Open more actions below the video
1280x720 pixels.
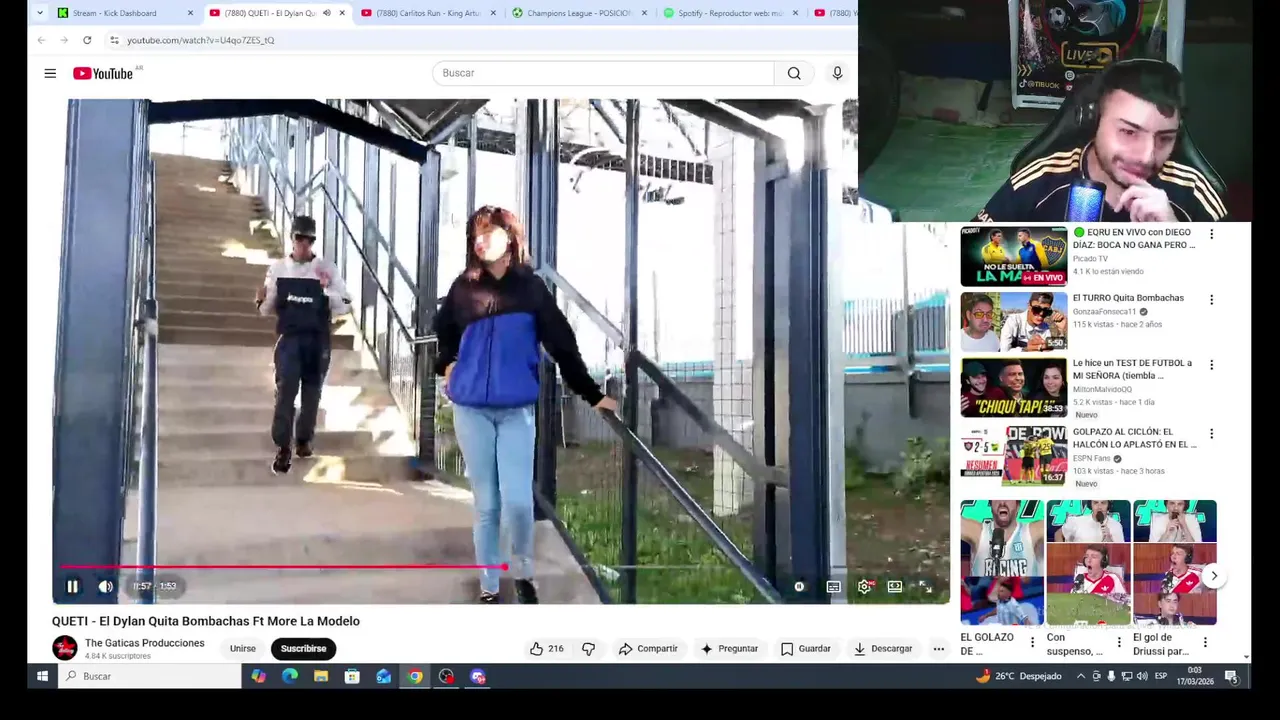(x=938, y=649)
